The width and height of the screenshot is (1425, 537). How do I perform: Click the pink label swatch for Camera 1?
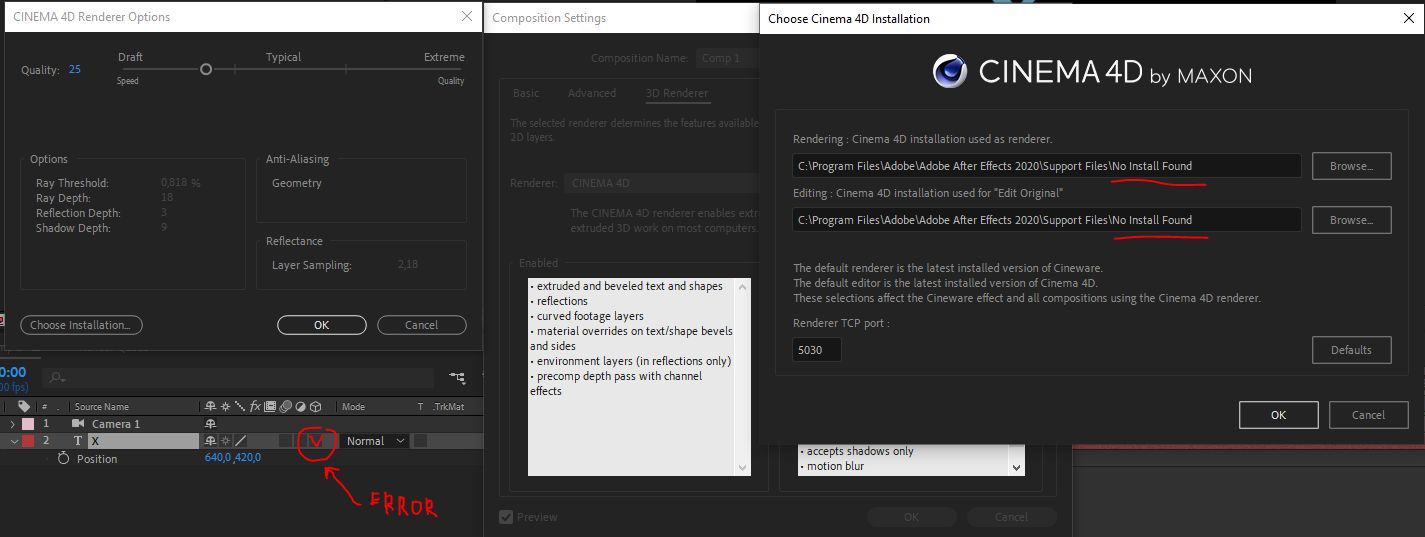pyautogui.click(x=28, y=424)
